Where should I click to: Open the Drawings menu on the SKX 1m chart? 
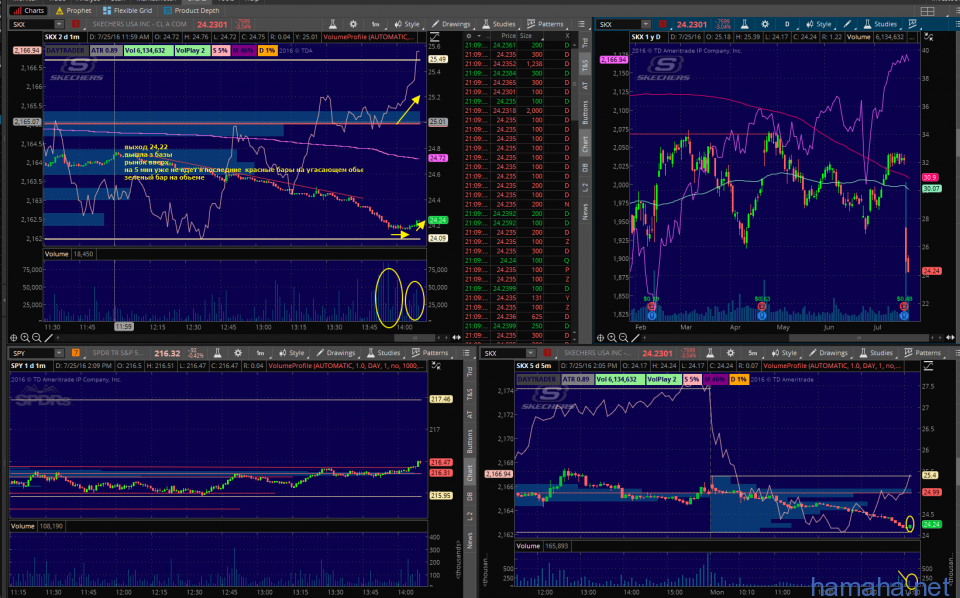coord(451,24)
